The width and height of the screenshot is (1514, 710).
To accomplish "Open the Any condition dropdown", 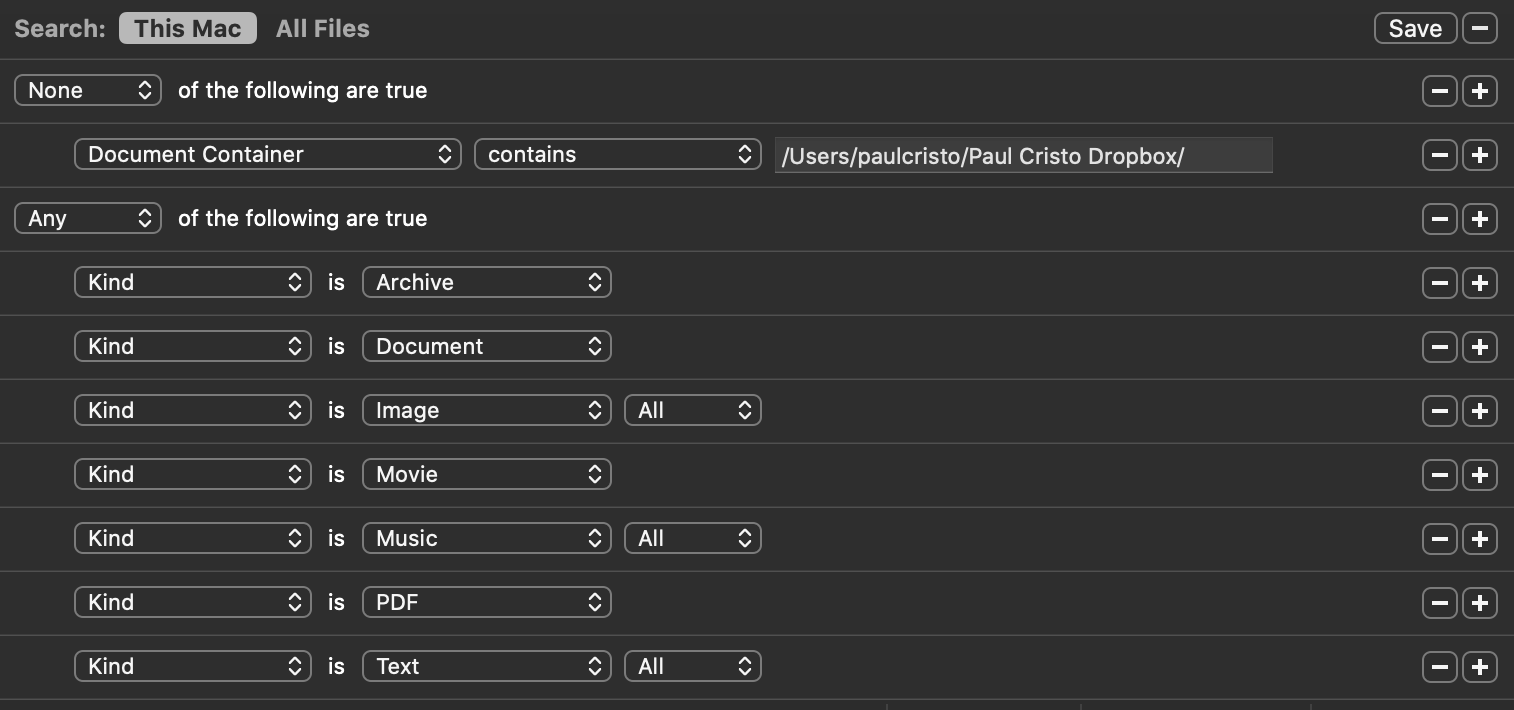I will 88,219.
